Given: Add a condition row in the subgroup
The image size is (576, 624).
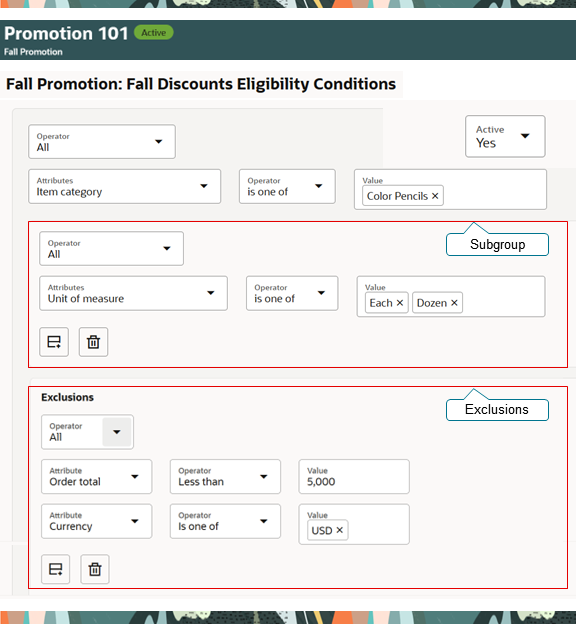Looking at the screenshot, I should tap(54, 342).
